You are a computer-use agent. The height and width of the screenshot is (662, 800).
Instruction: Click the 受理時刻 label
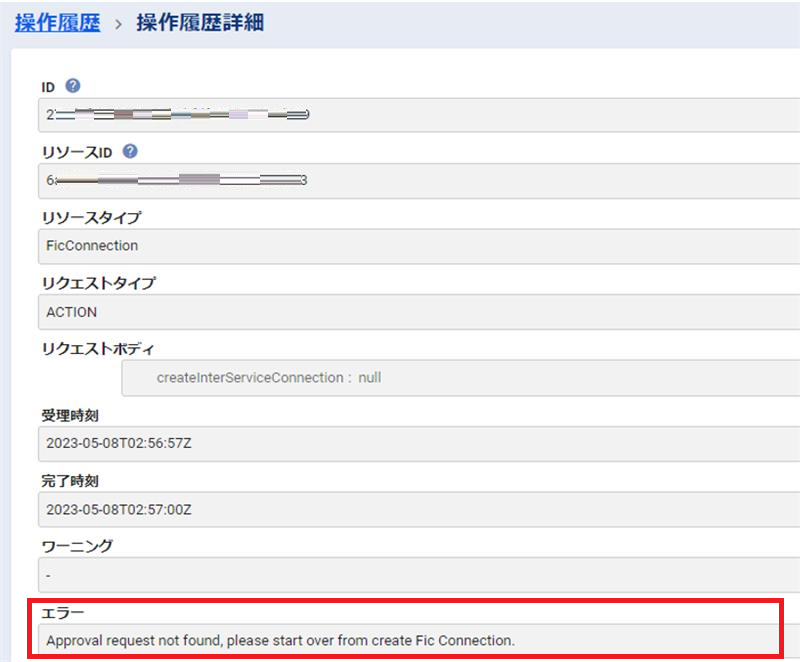click(x=70, y=416)
